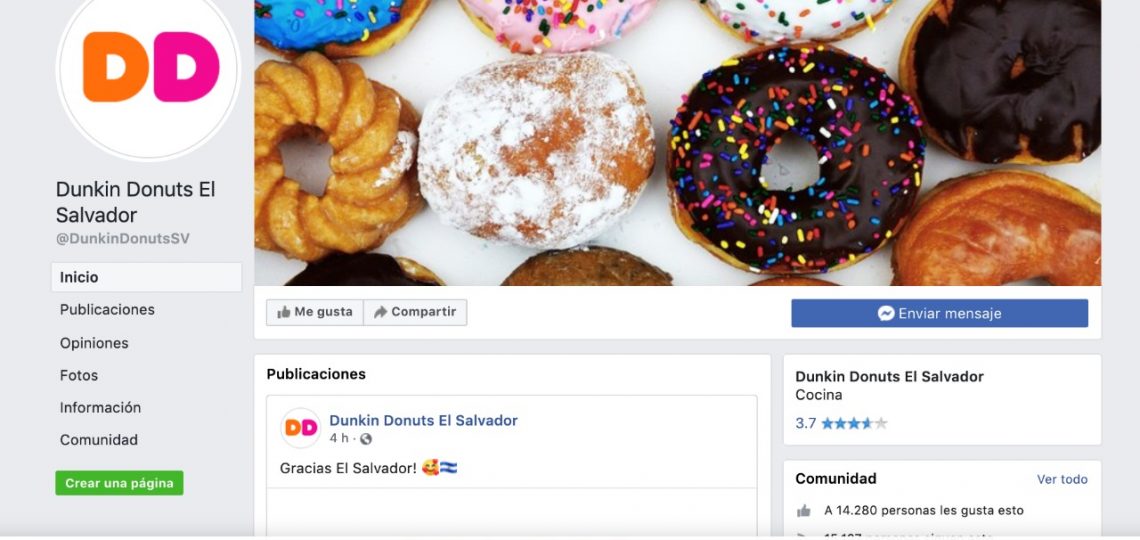The height and width of the screenshot is (540, 1140).
Task: Click the thumbs-up icon on Me gusta
Action: click(284, 313)
